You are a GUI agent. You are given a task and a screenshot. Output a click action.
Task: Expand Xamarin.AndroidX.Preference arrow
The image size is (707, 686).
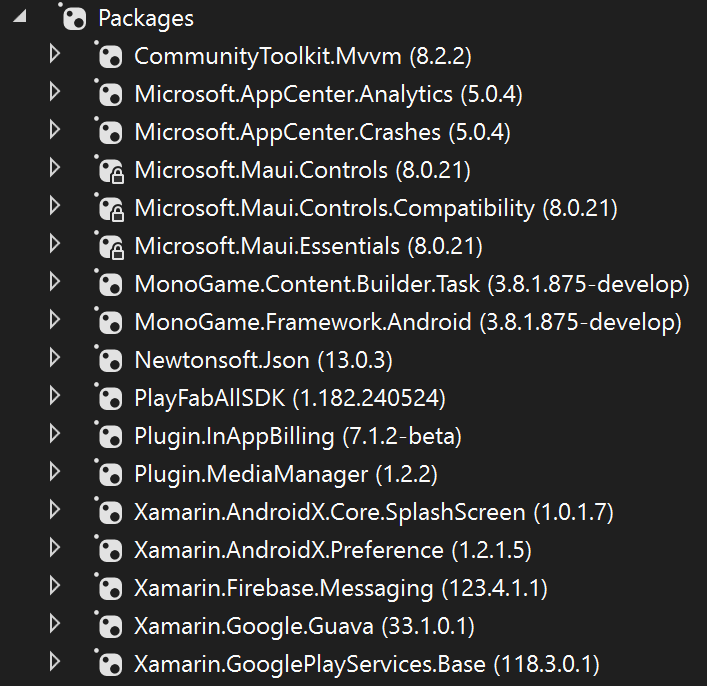tap(55, 548)
